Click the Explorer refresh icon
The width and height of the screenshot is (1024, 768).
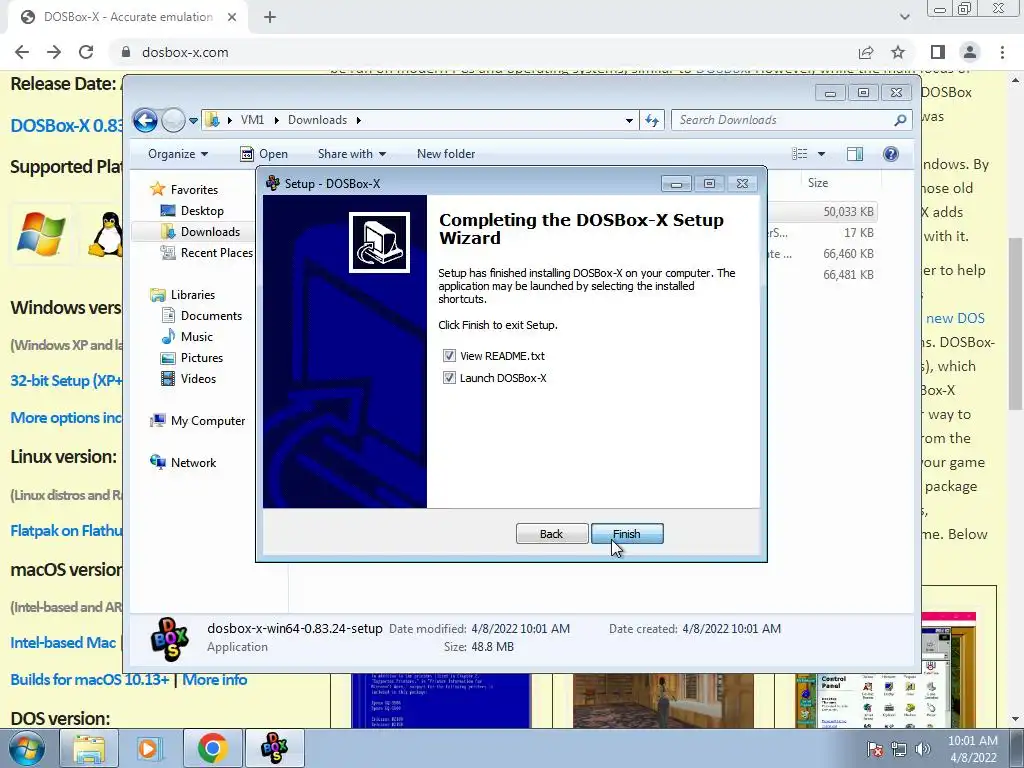click(x=652, y=120)
